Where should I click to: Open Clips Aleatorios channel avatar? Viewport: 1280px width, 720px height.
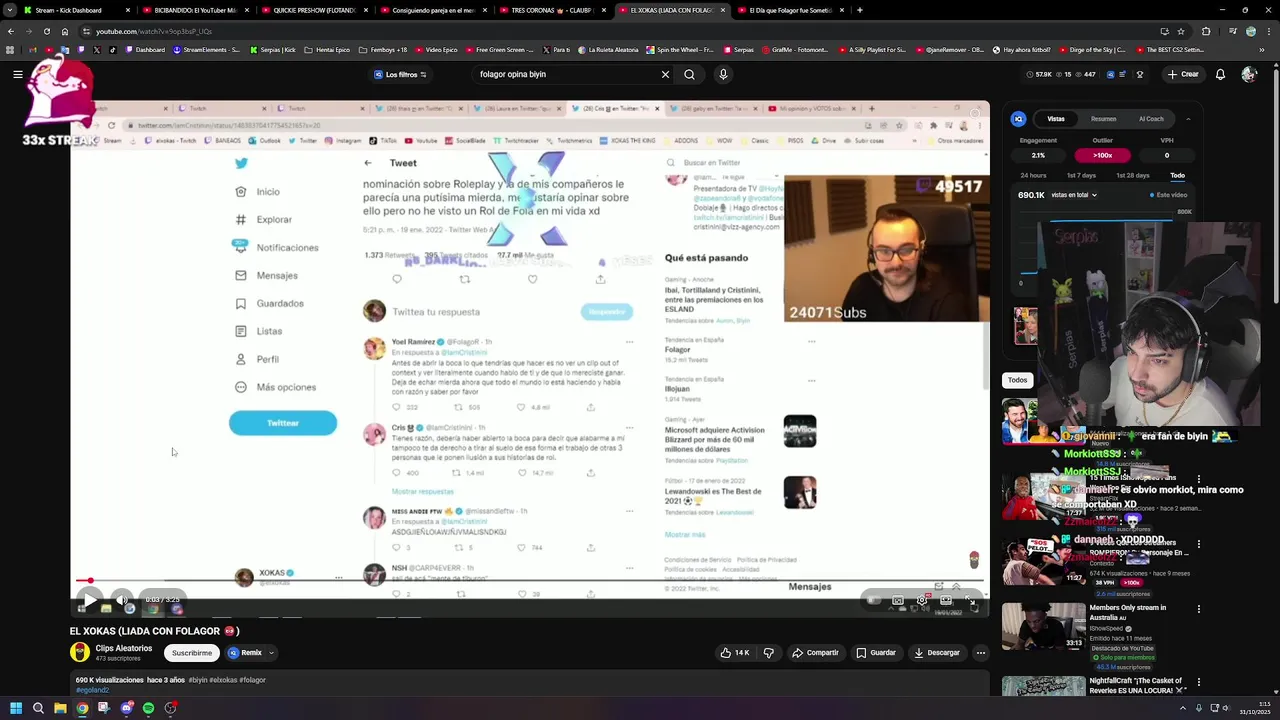(x=80, y=652)
